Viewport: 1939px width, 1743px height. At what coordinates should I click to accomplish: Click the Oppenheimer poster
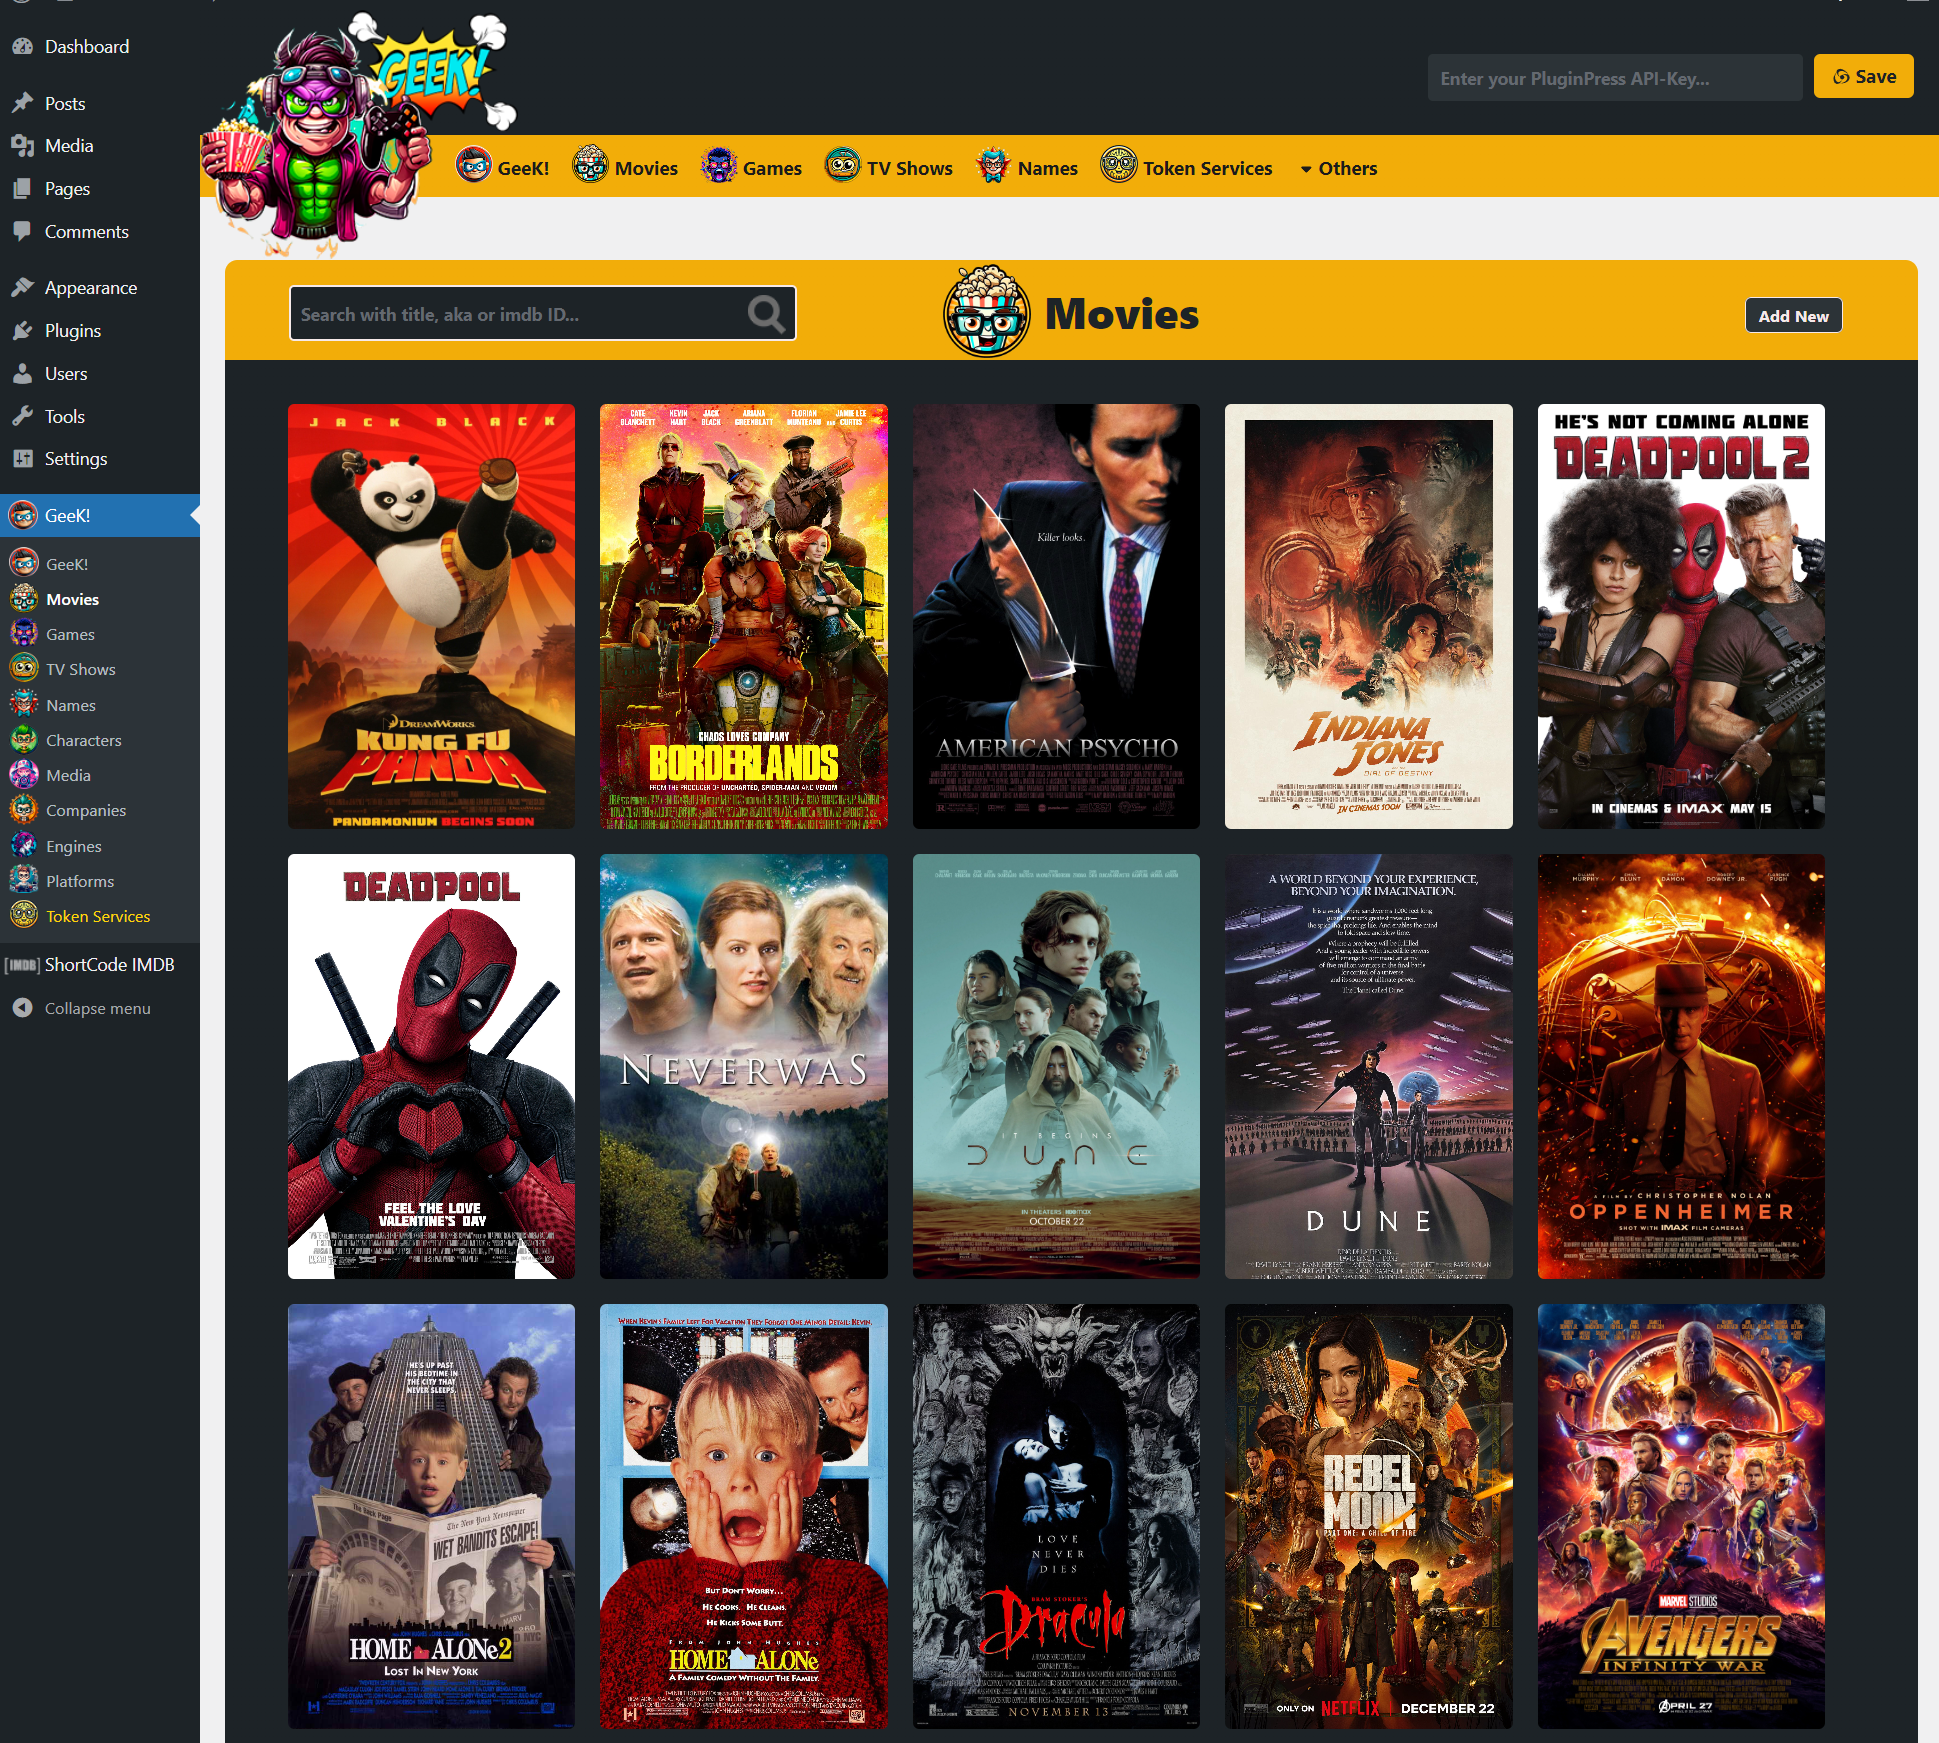[1681, 1066]
